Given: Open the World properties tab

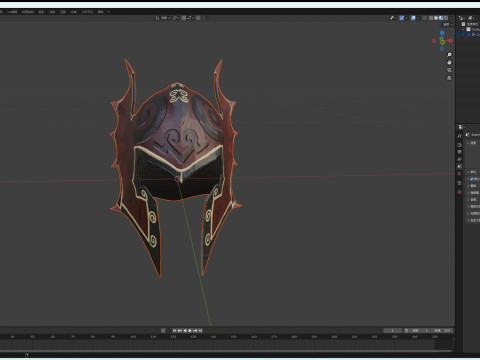Looking at the screenshot, I should pyautogui.click(x=459, y=174).
